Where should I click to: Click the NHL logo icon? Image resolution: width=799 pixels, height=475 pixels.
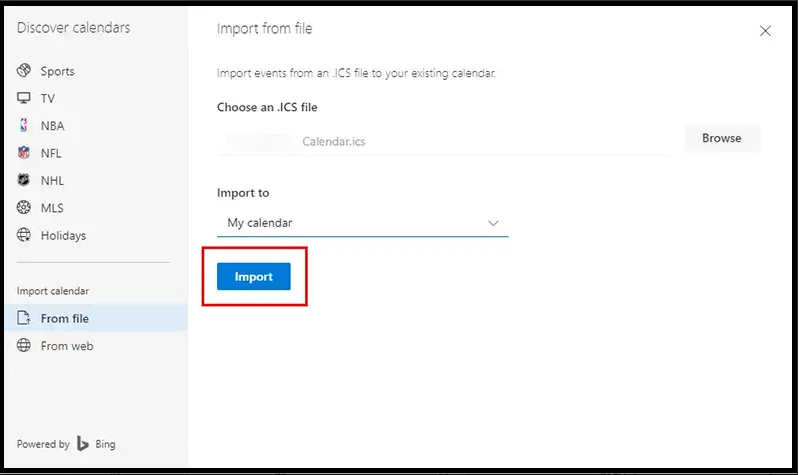point(24,181)
